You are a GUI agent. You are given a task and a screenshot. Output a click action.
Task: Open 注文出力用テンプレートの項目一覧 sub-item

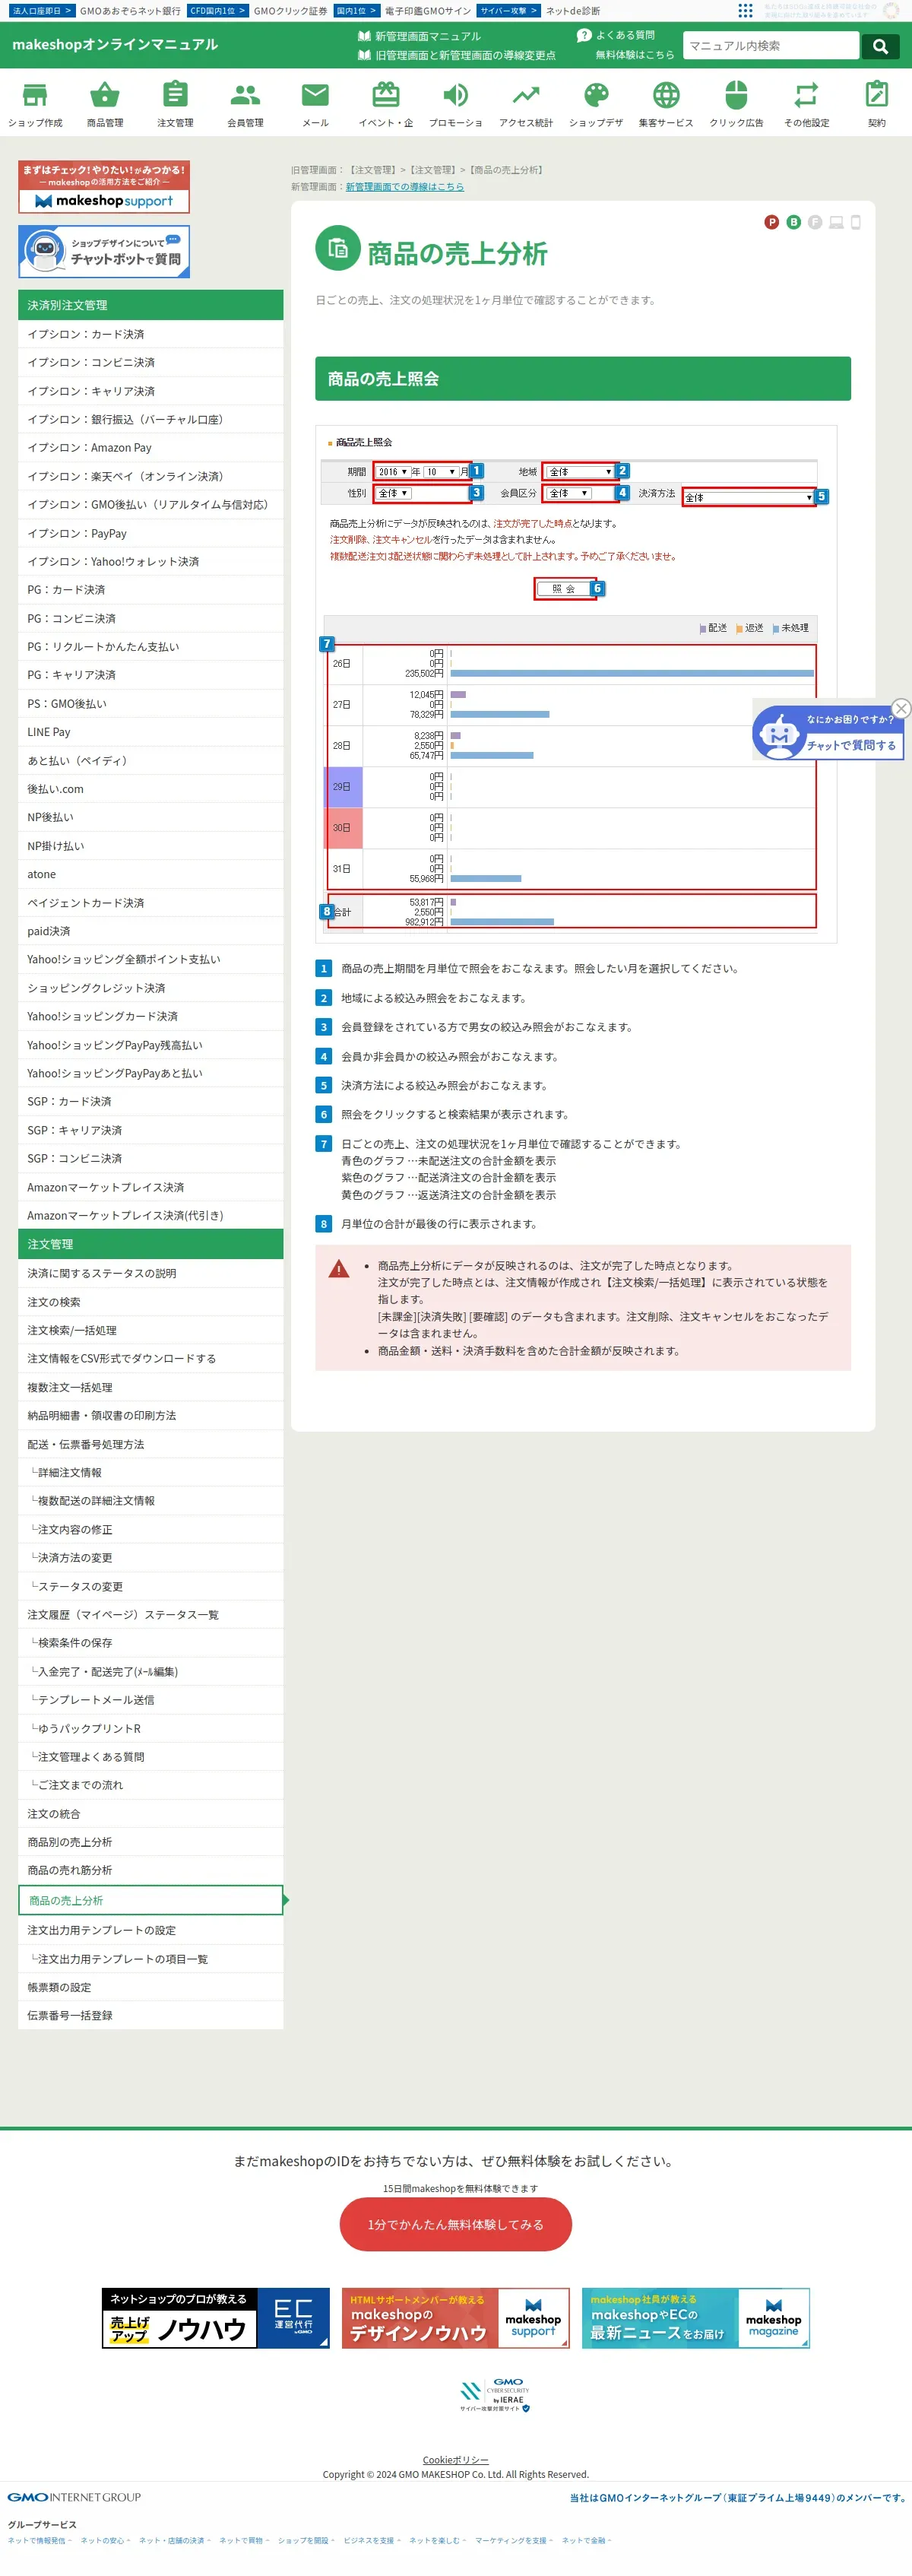[x=151, y=1959]
